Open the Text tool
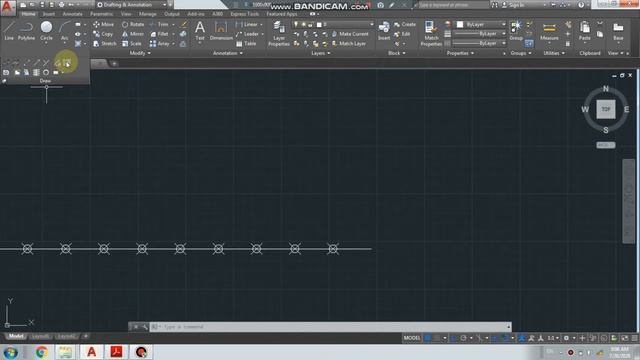Screen dimensions: 640x360 click(200, 31)
